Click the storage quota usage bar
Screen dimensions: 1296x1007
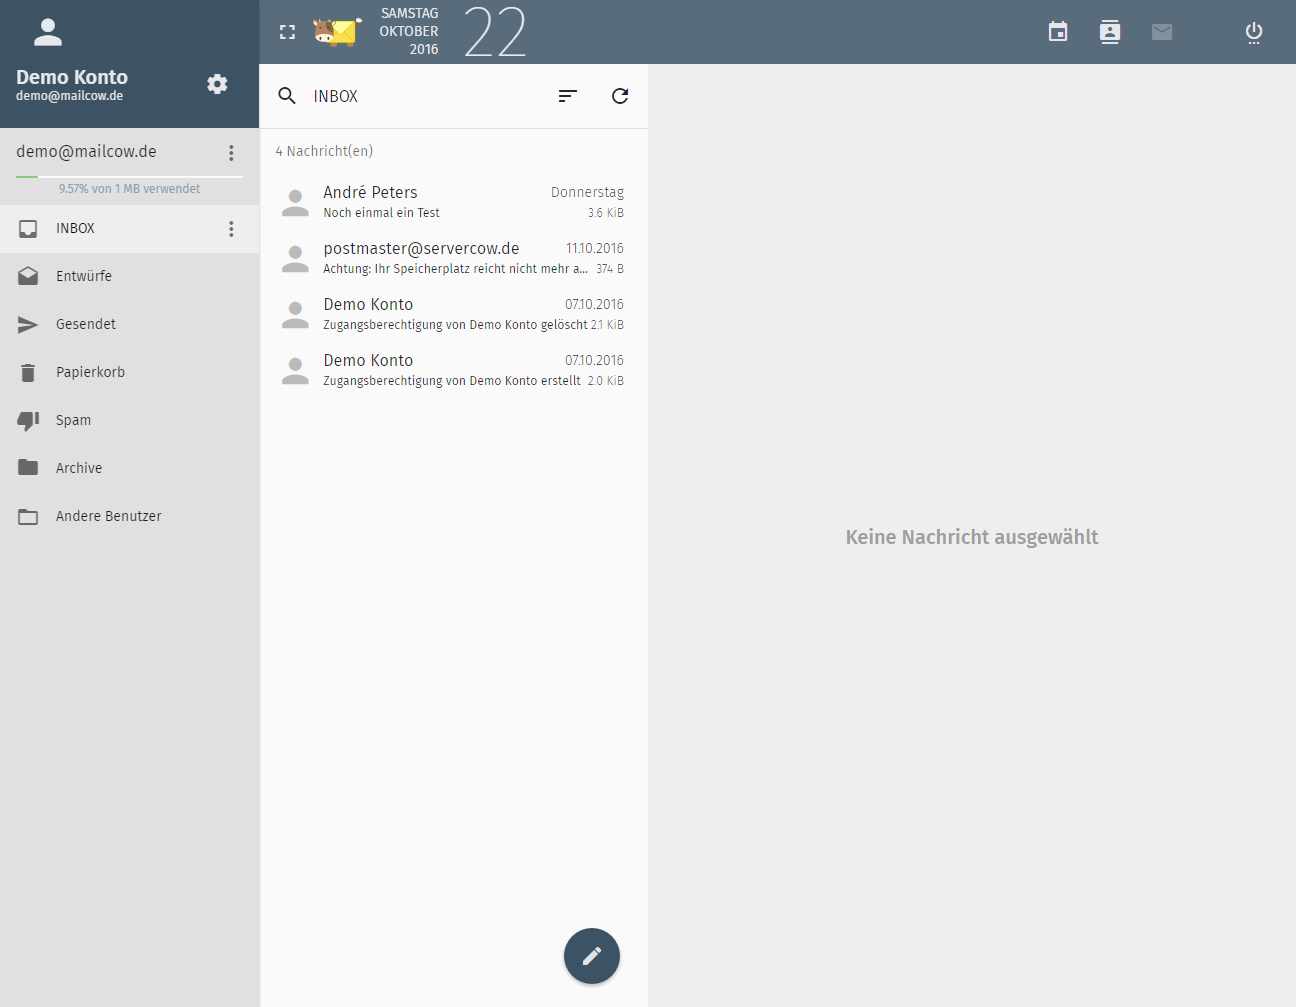[129, 177]
